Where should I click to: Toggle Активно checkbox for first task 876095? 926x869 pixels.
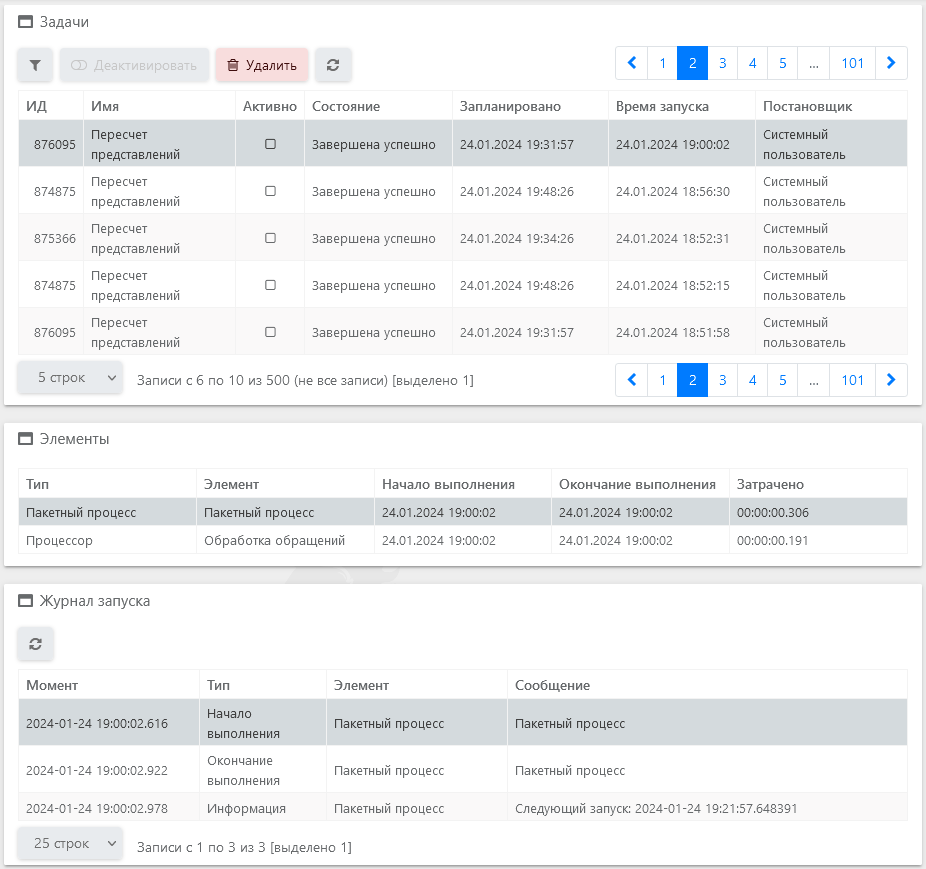pyautogui.click(x=270, y=144)
